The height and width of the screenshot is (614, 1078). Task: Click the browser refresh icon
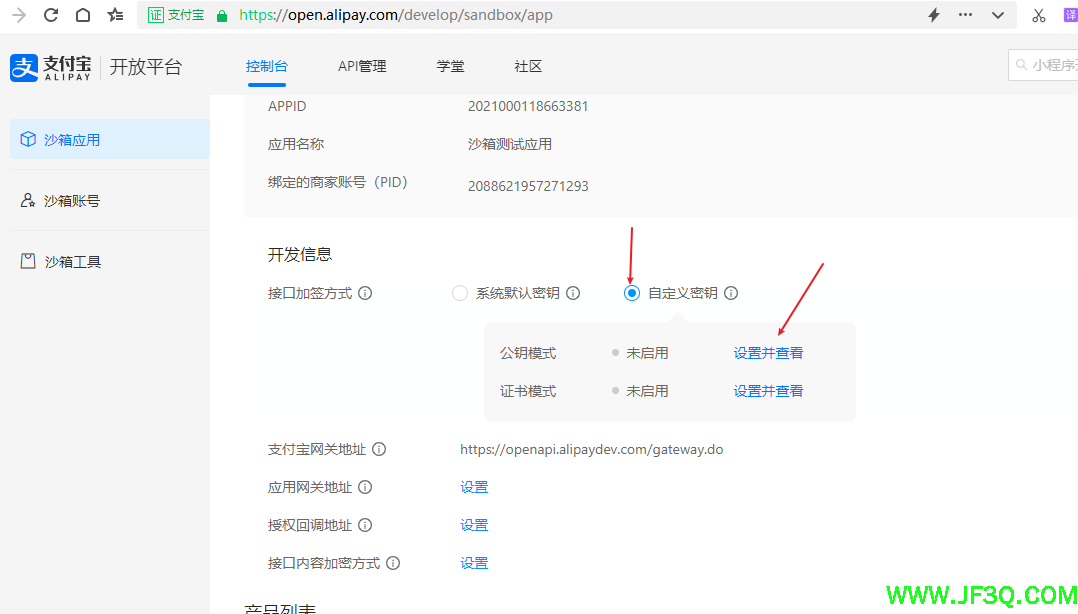point(51,15)
